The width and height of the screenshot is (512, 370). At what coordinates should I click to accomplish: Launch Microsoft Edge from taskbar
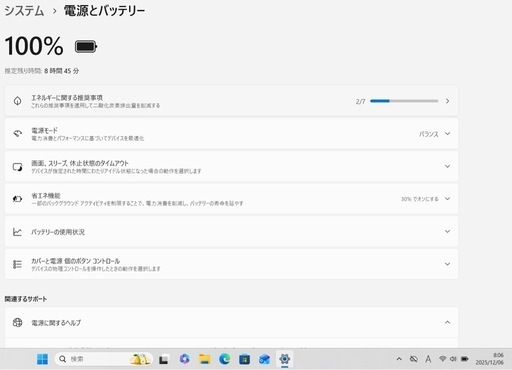[224, 359]
